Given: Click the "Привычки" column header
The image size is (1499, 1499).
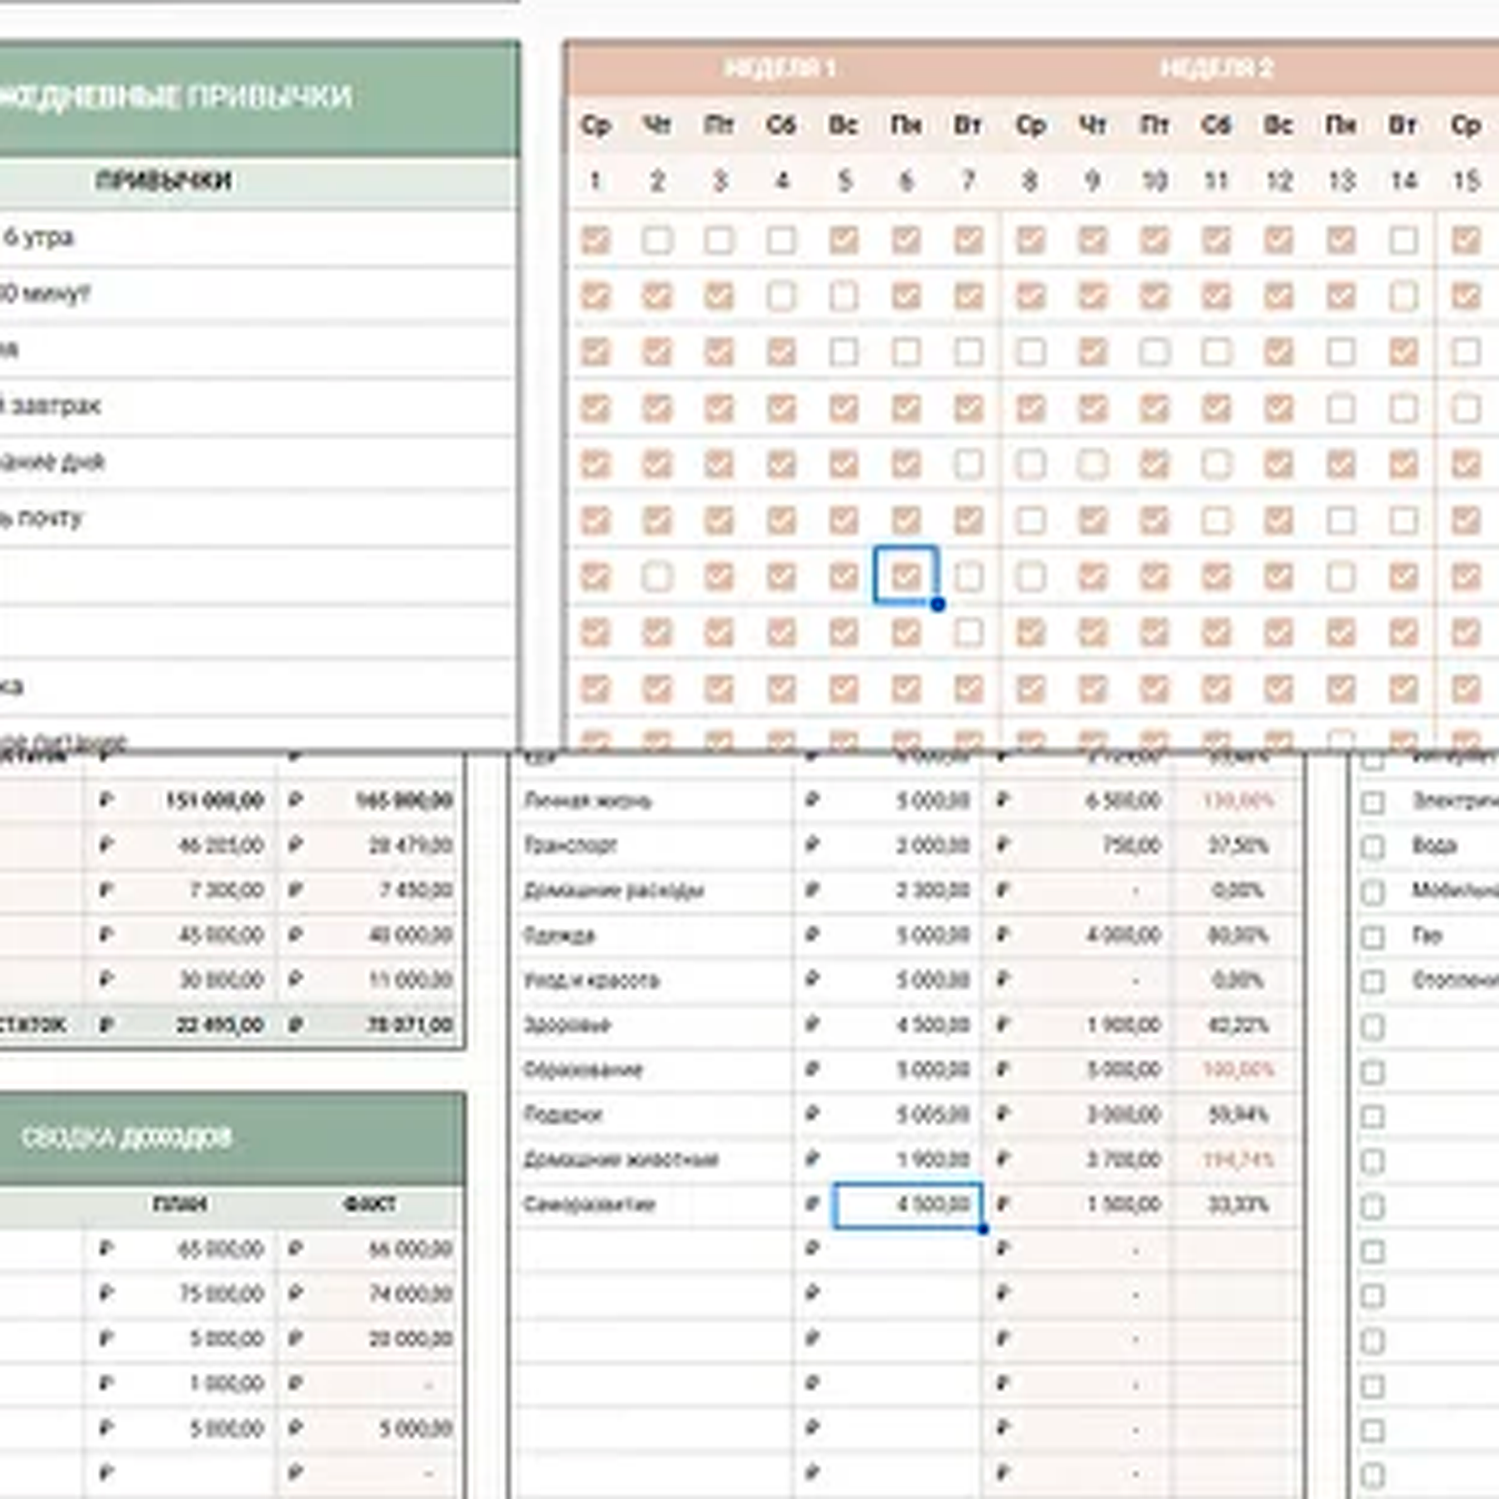Looking at the screenshot, I should (x=164, y=181).
